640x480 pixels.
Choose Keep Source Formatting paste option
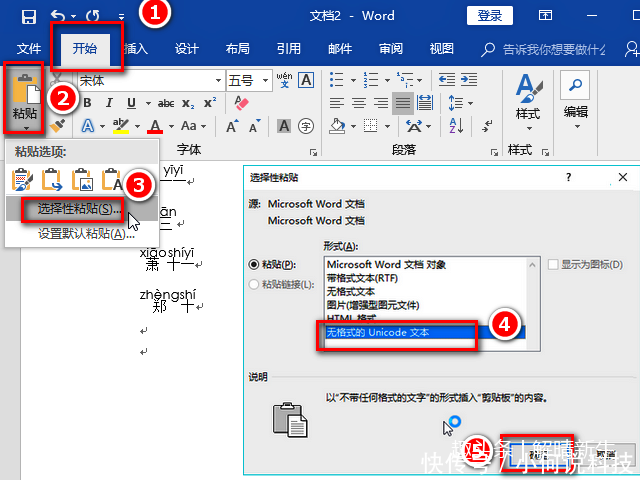tap(22, 180)
